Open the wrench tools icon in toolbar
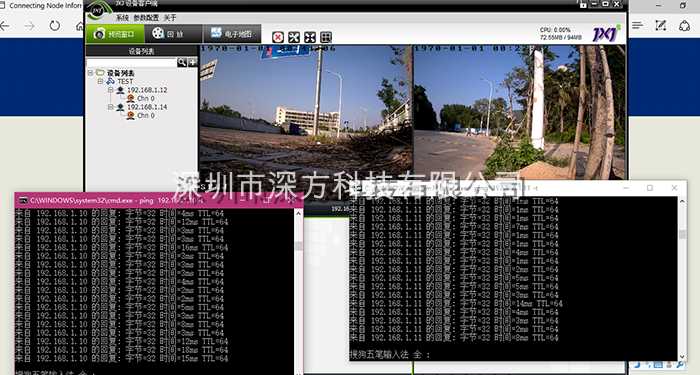700x375 pixels. 294,37
